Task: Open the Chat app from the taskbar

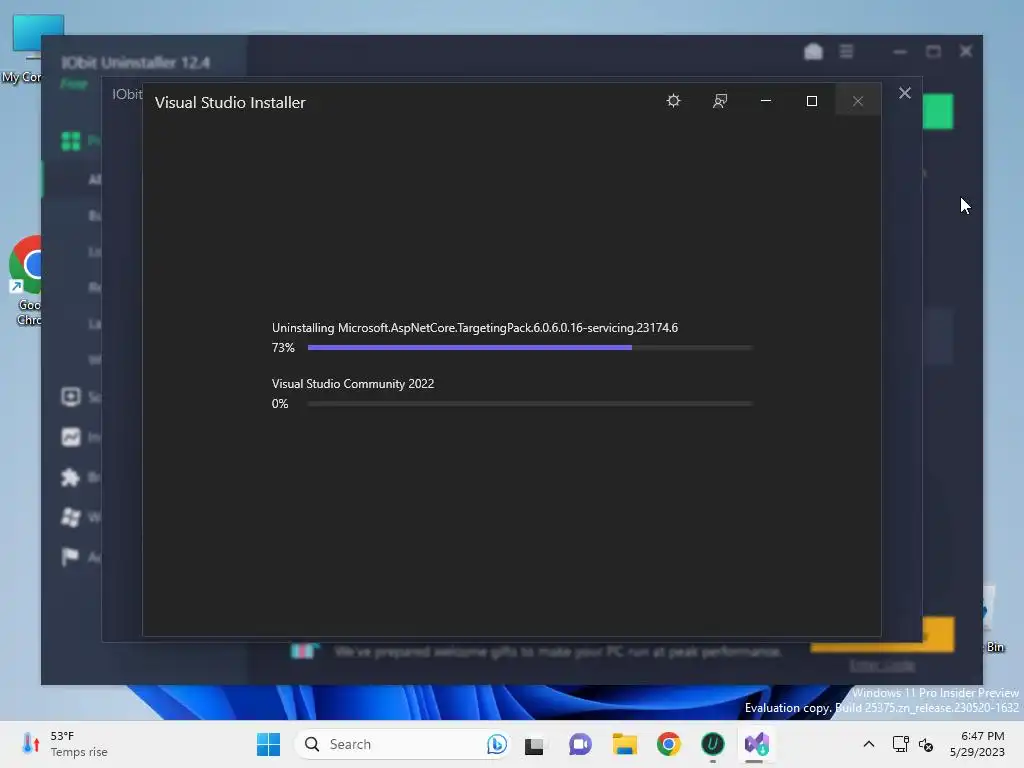Action: click(x=579, y=744)
